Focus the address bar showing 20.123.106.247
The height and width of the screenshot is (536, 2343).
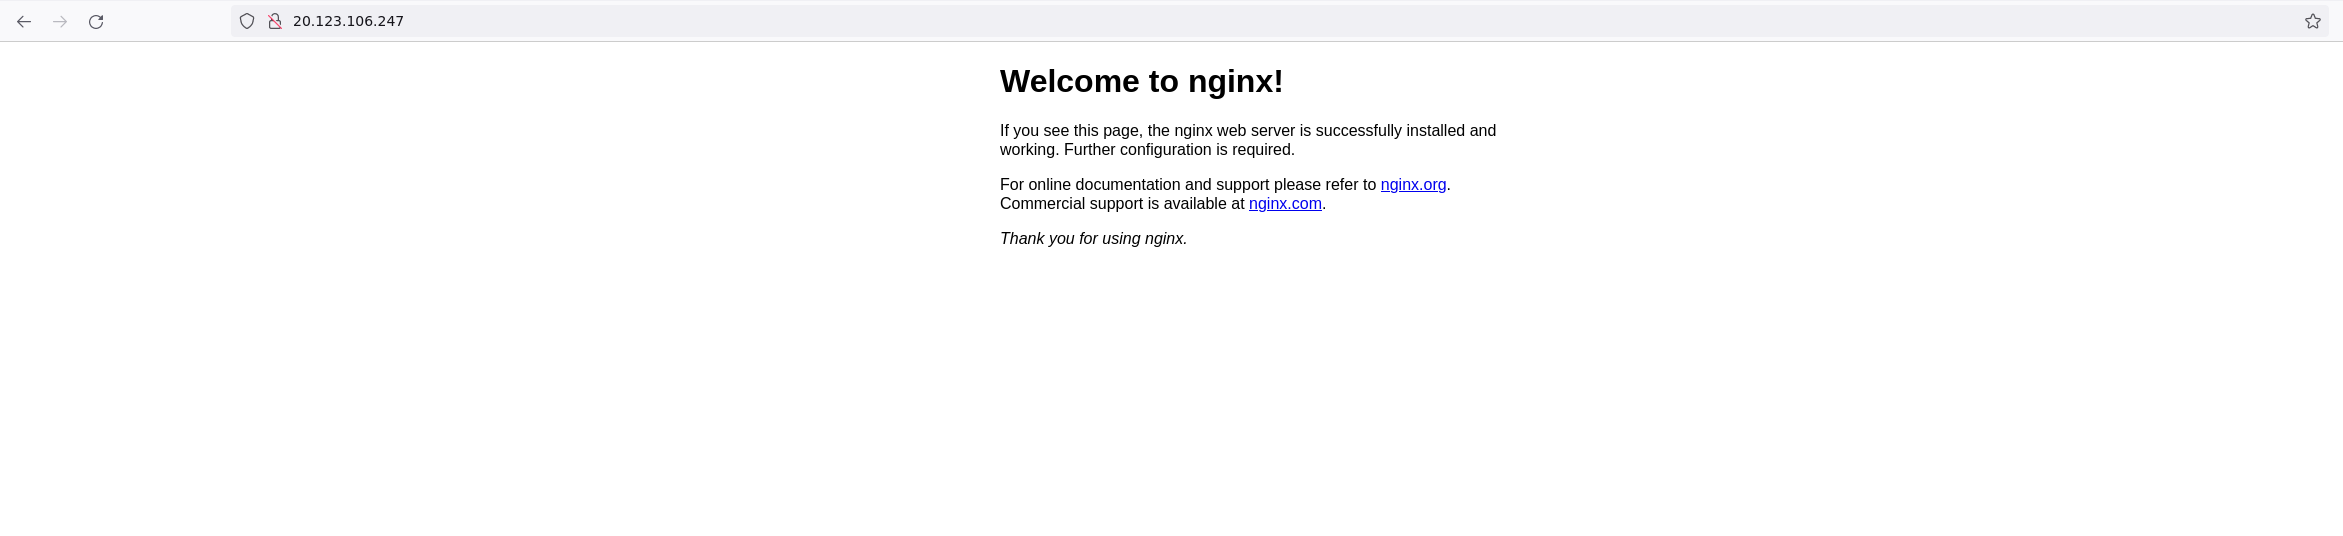tap(1280, 21)
